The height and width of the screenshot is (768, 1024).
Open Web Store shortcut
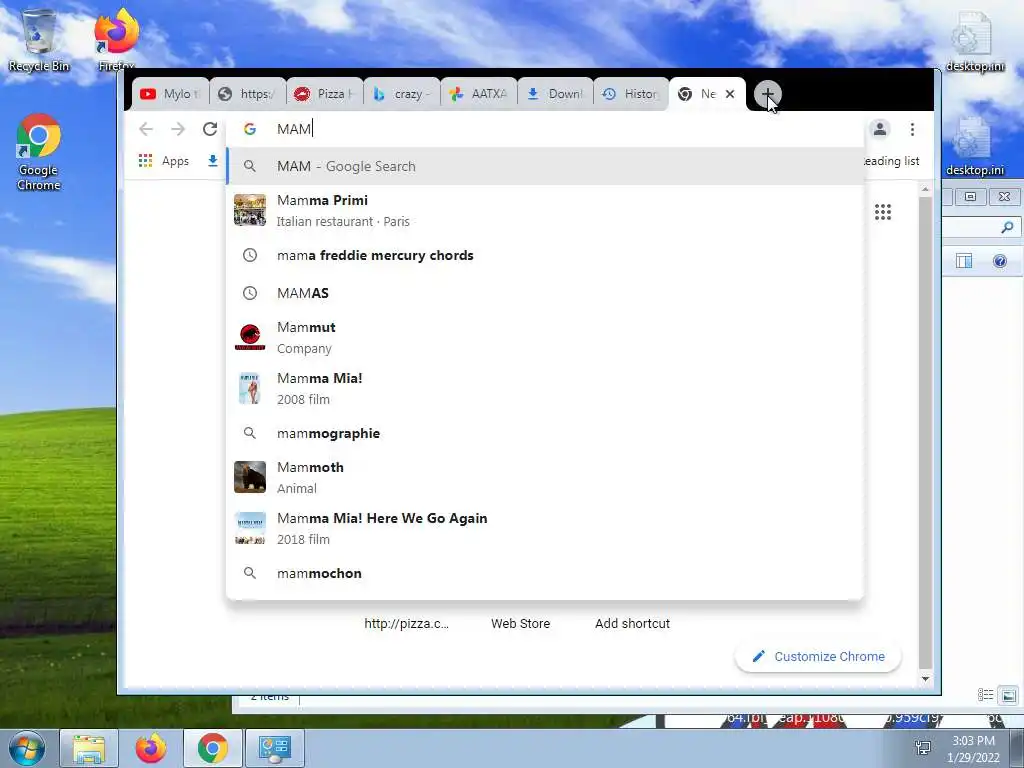(x=520, y=623)
